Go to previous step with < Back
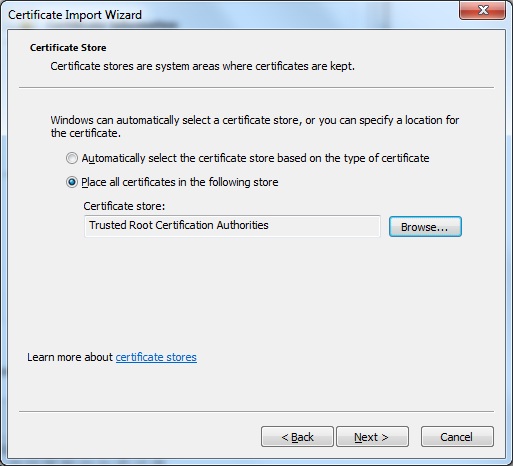The image size is (513, 466). (x=297, y=436)
